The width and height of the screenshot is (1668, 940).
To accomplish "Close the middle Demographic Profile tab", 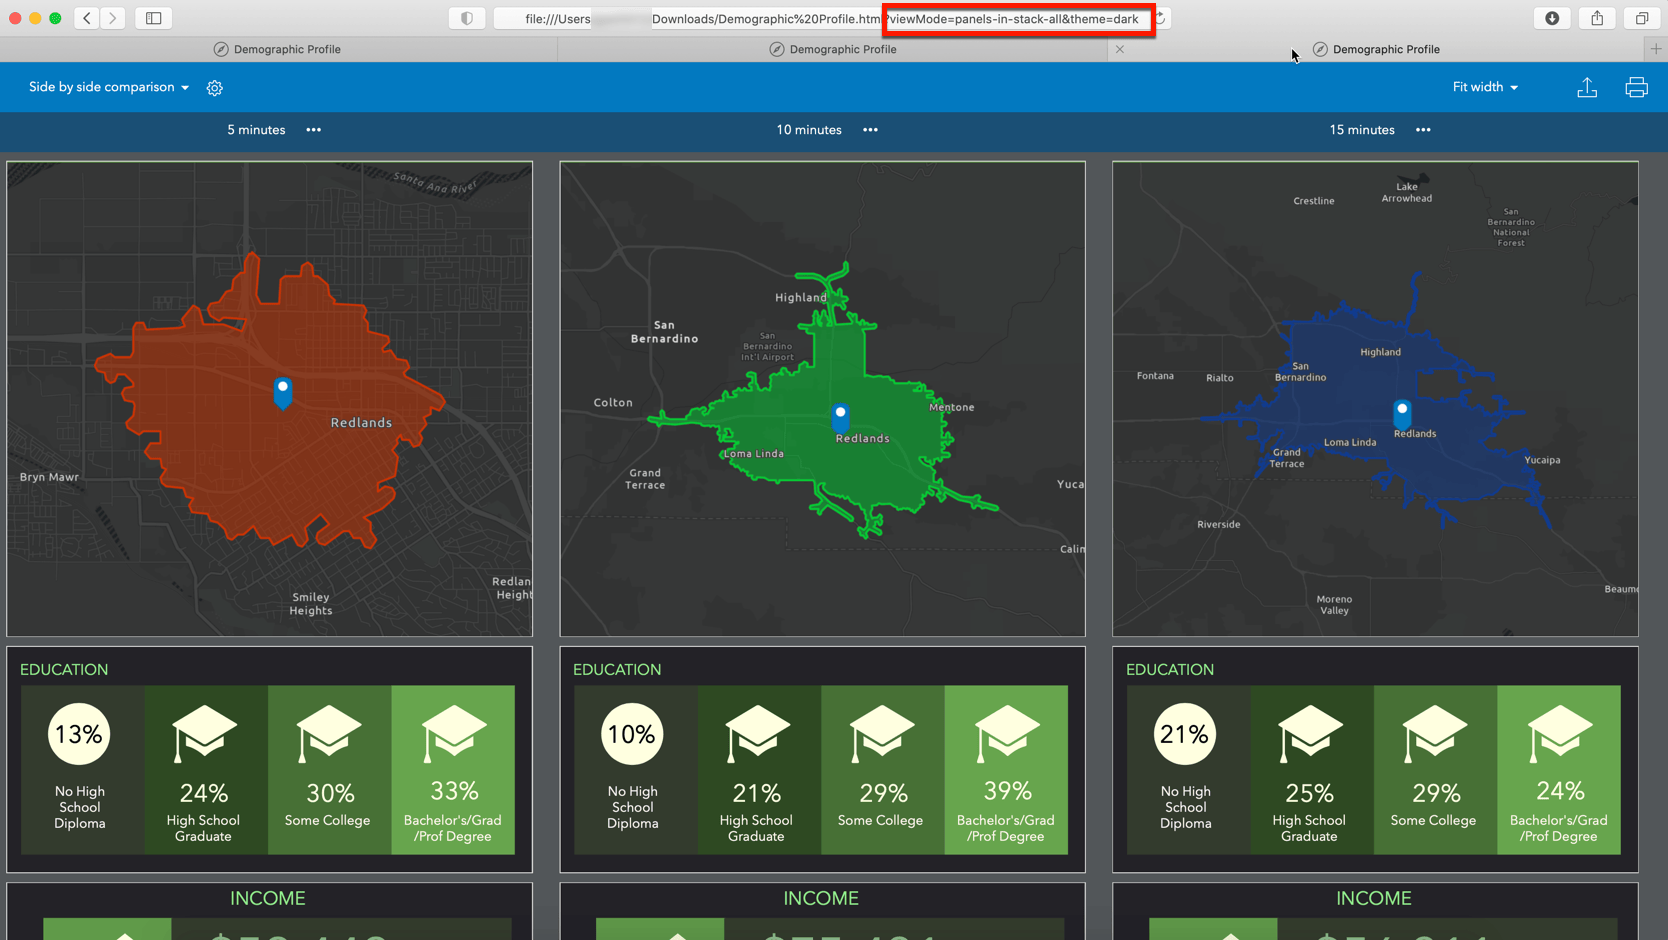I will click(1120, 49).
